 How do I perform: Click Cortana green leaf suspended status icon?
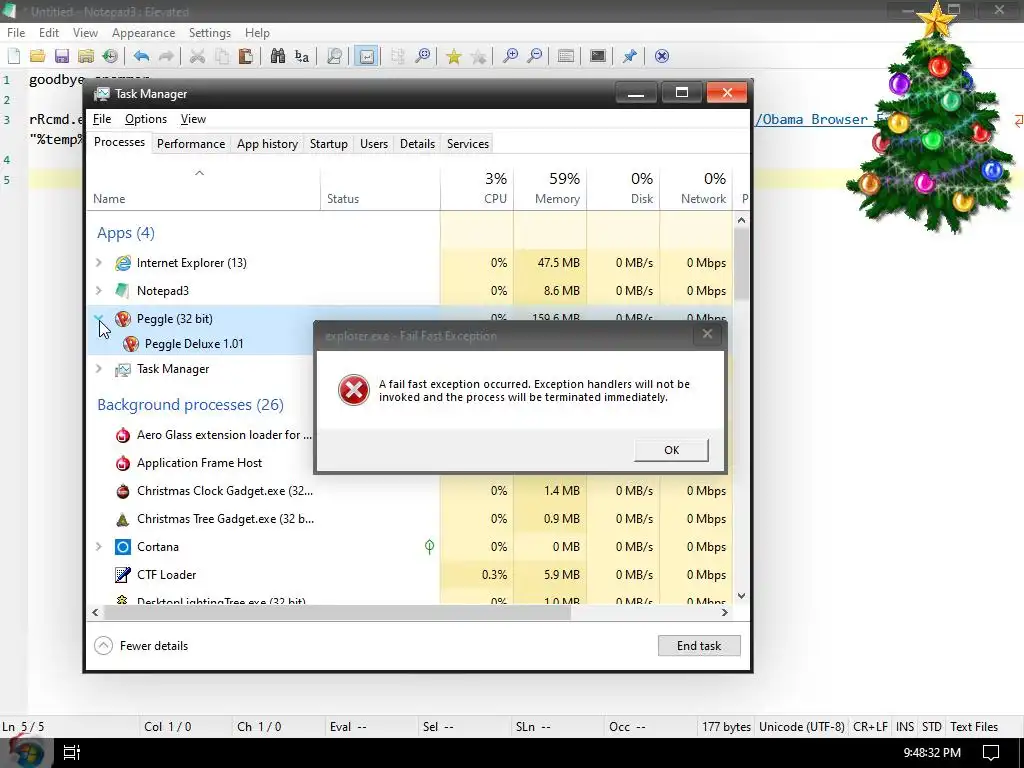pyautogui.click(x=429, y=547)
